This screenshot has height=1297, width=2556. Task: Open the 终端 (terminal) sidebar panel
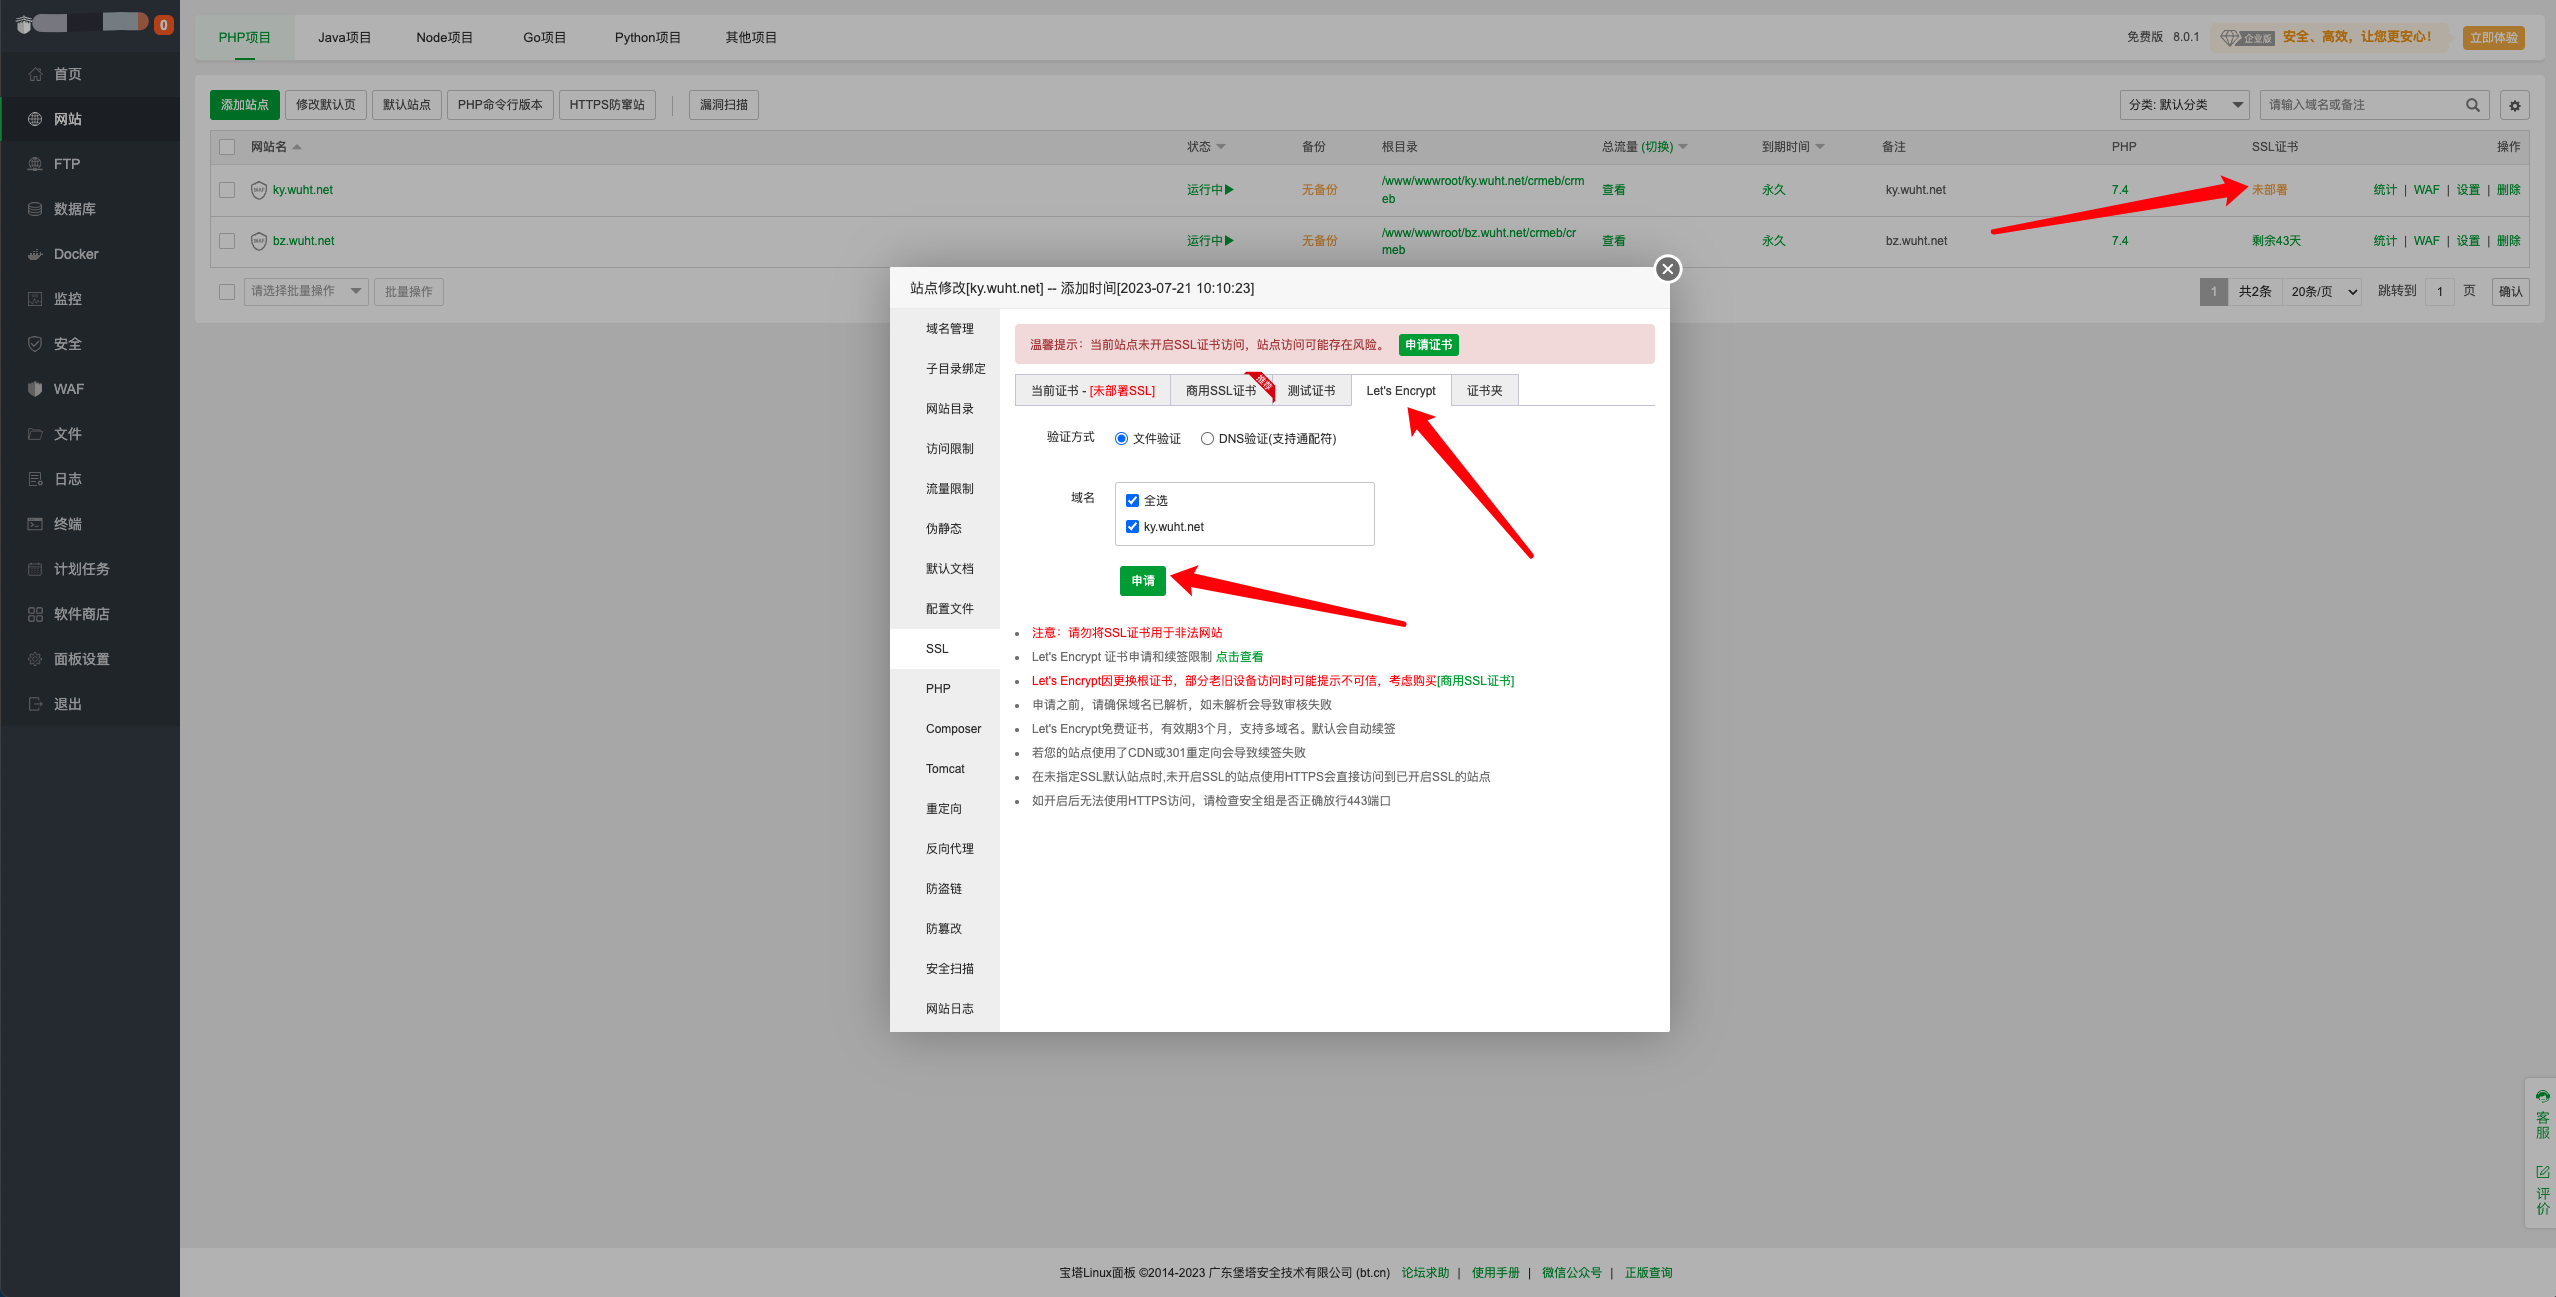click(68, 523)
